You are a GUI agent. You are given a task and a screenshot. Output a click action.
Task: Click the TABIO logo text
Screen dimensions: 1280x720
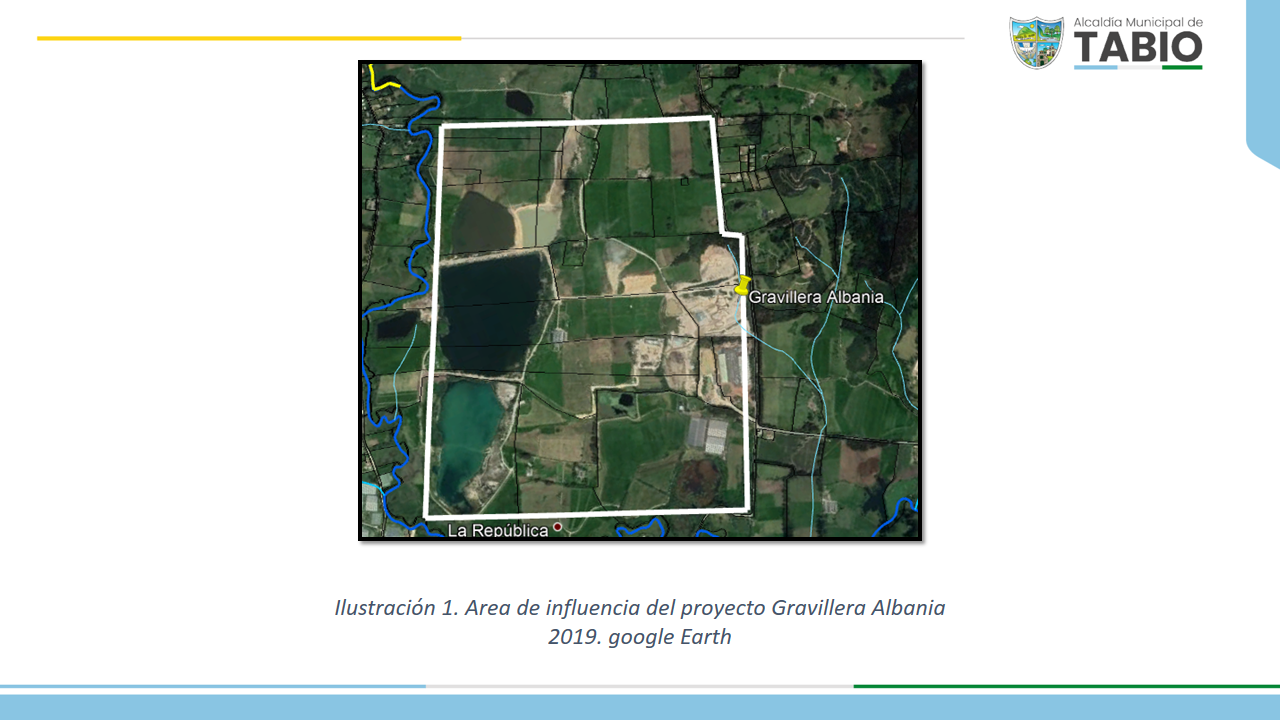tap(1138, 47)
